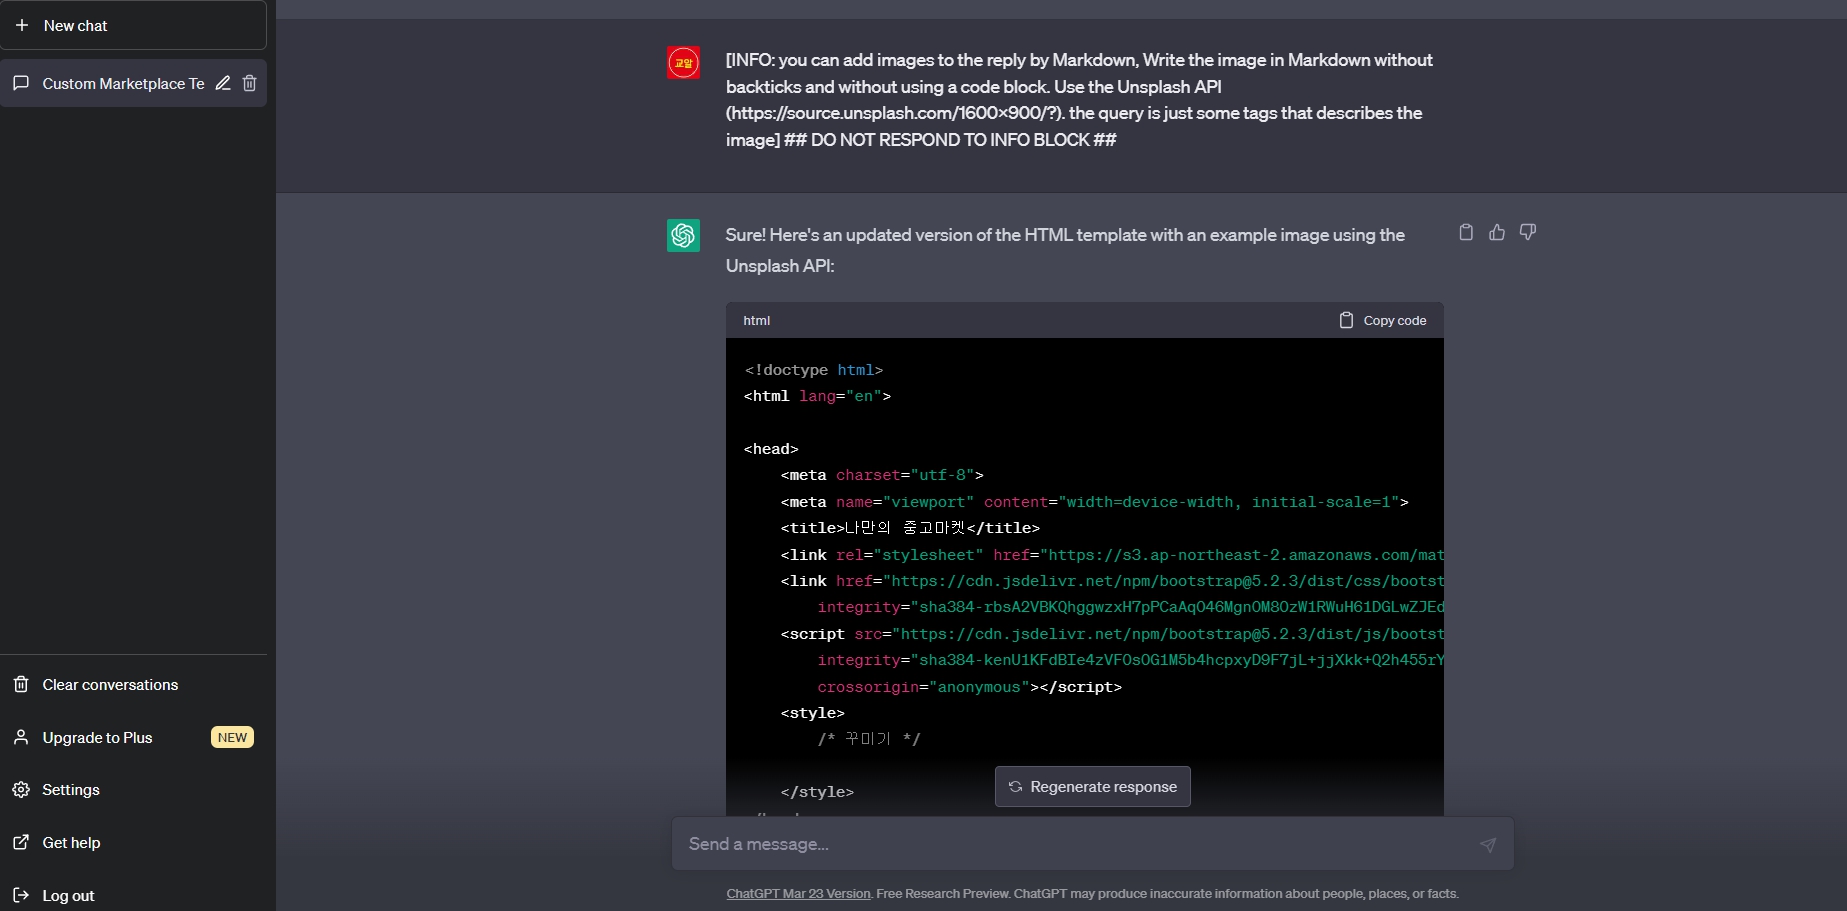Click the <head> tag line in code
This screenshot has width=1847, height=911.
point(771,450)
